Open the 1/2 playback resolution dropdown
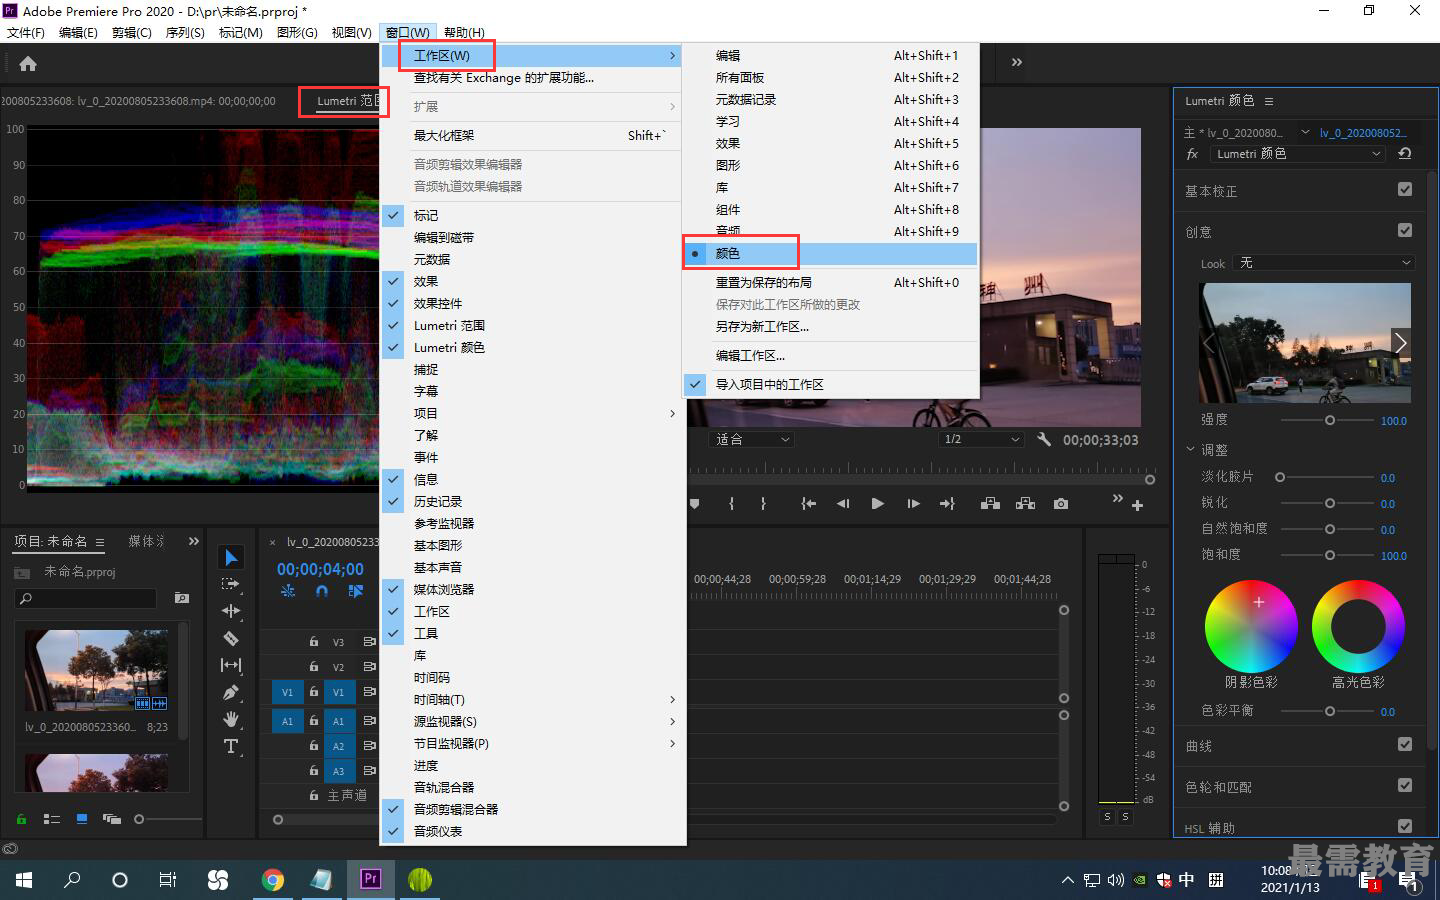This screenshot has width=1440, height=900. tap(981, 440)
